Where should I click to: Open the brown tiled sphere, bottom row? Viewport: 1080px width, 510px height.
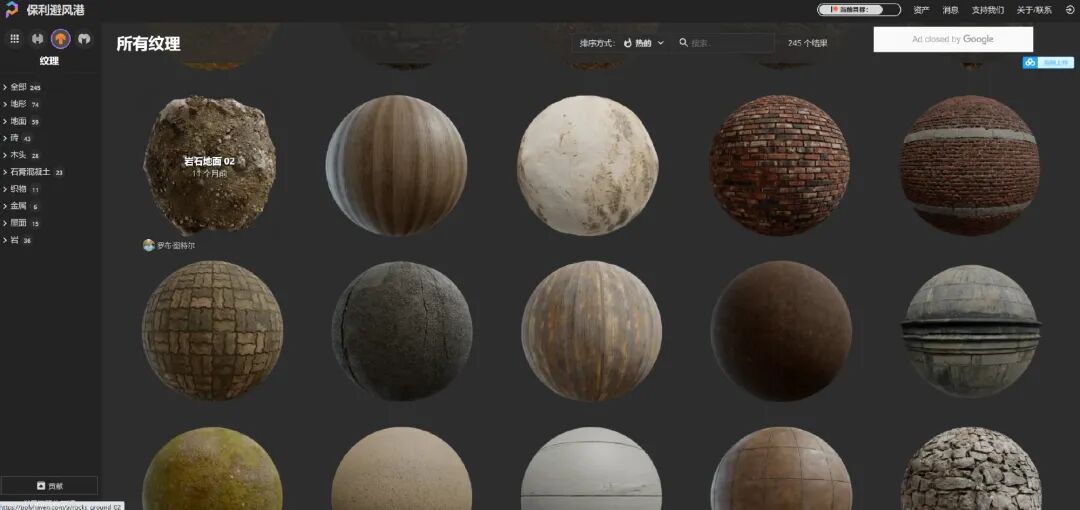(781, 469)
